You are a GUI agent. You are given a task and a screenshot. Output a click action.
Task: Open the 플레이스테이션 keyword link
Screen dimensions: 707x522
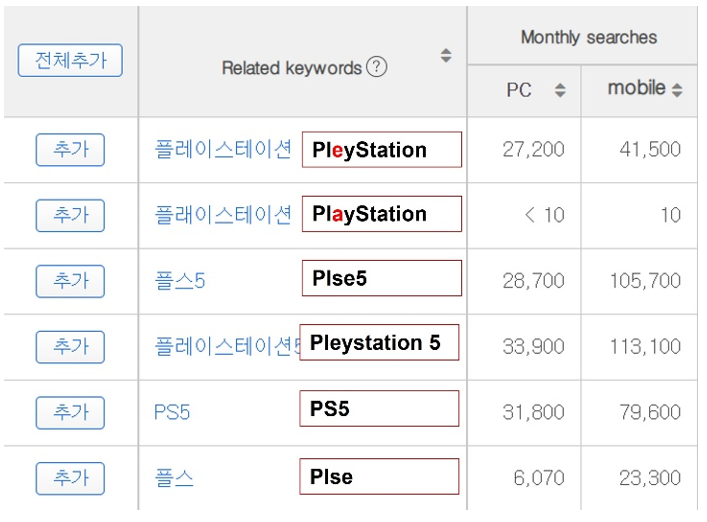[x=223, y=149]
